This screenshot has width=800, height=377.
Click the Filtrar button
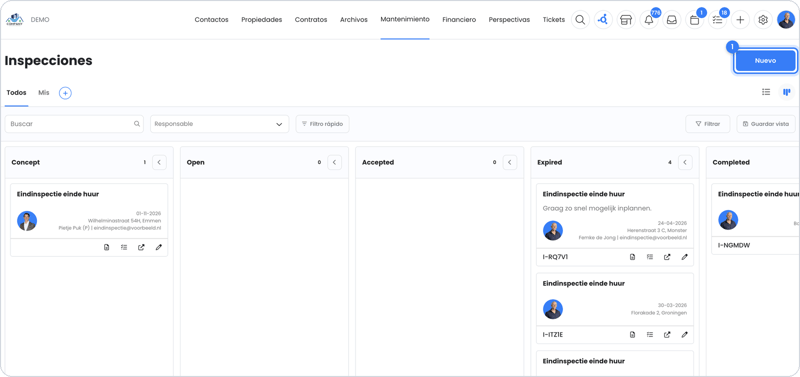pyautogui.click(x=708, y=124)
